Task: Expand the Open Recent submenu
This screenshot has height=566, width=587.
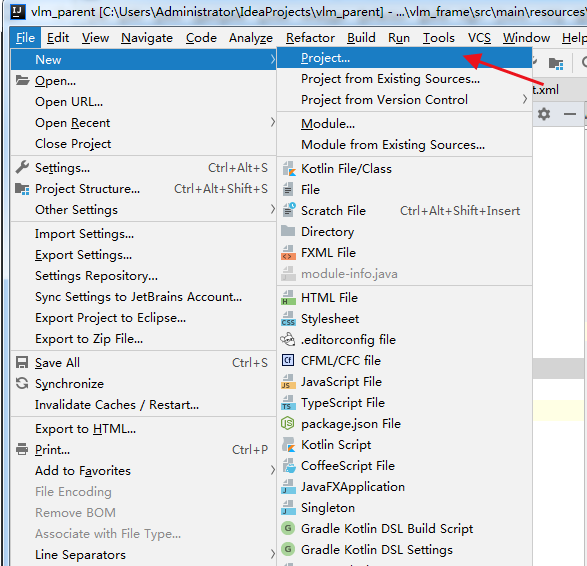Action: (144, 123)
